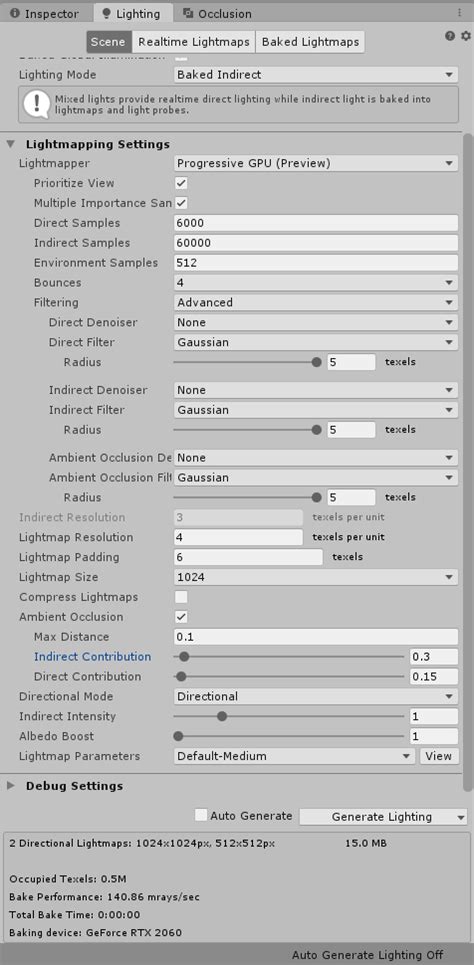Click the vertical scrollbar of Lighting panel
The width and height of the screenshot is (474, 965).
468,462
